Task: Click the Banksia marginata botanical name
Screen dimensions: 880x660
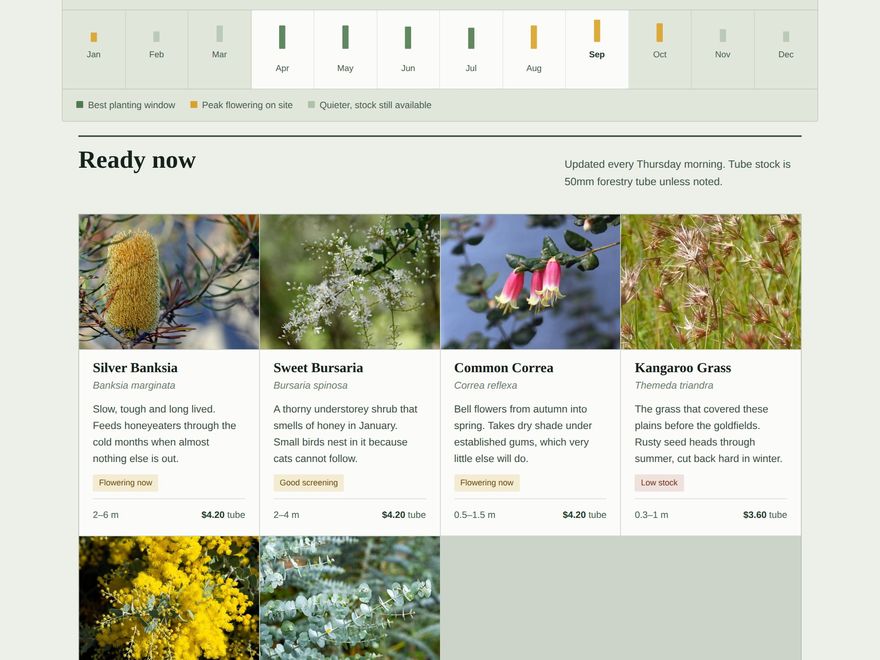Action: click(x=134, y=386)
